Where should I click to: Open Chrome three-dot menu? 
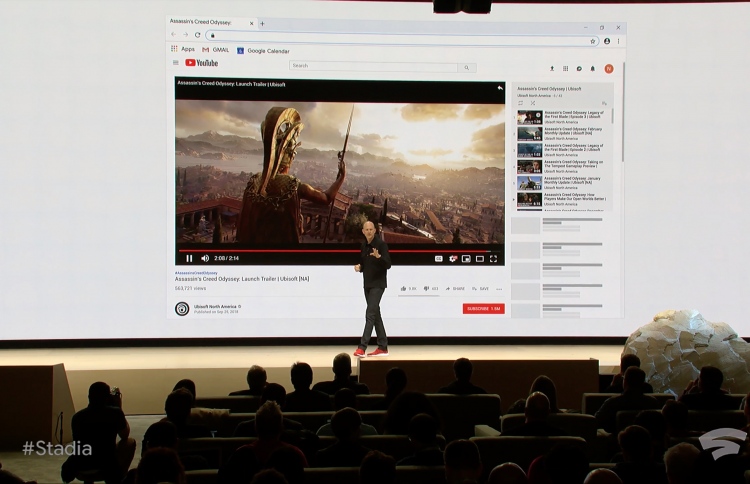click(618, 41)
